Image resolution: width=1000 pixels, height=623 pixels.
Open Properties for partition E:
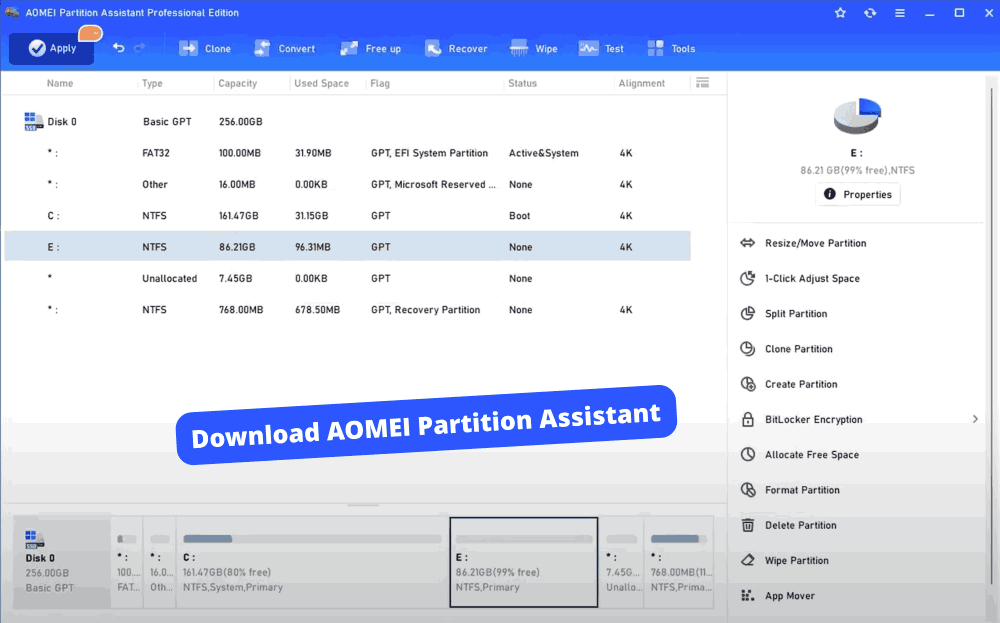coord(858,194)
